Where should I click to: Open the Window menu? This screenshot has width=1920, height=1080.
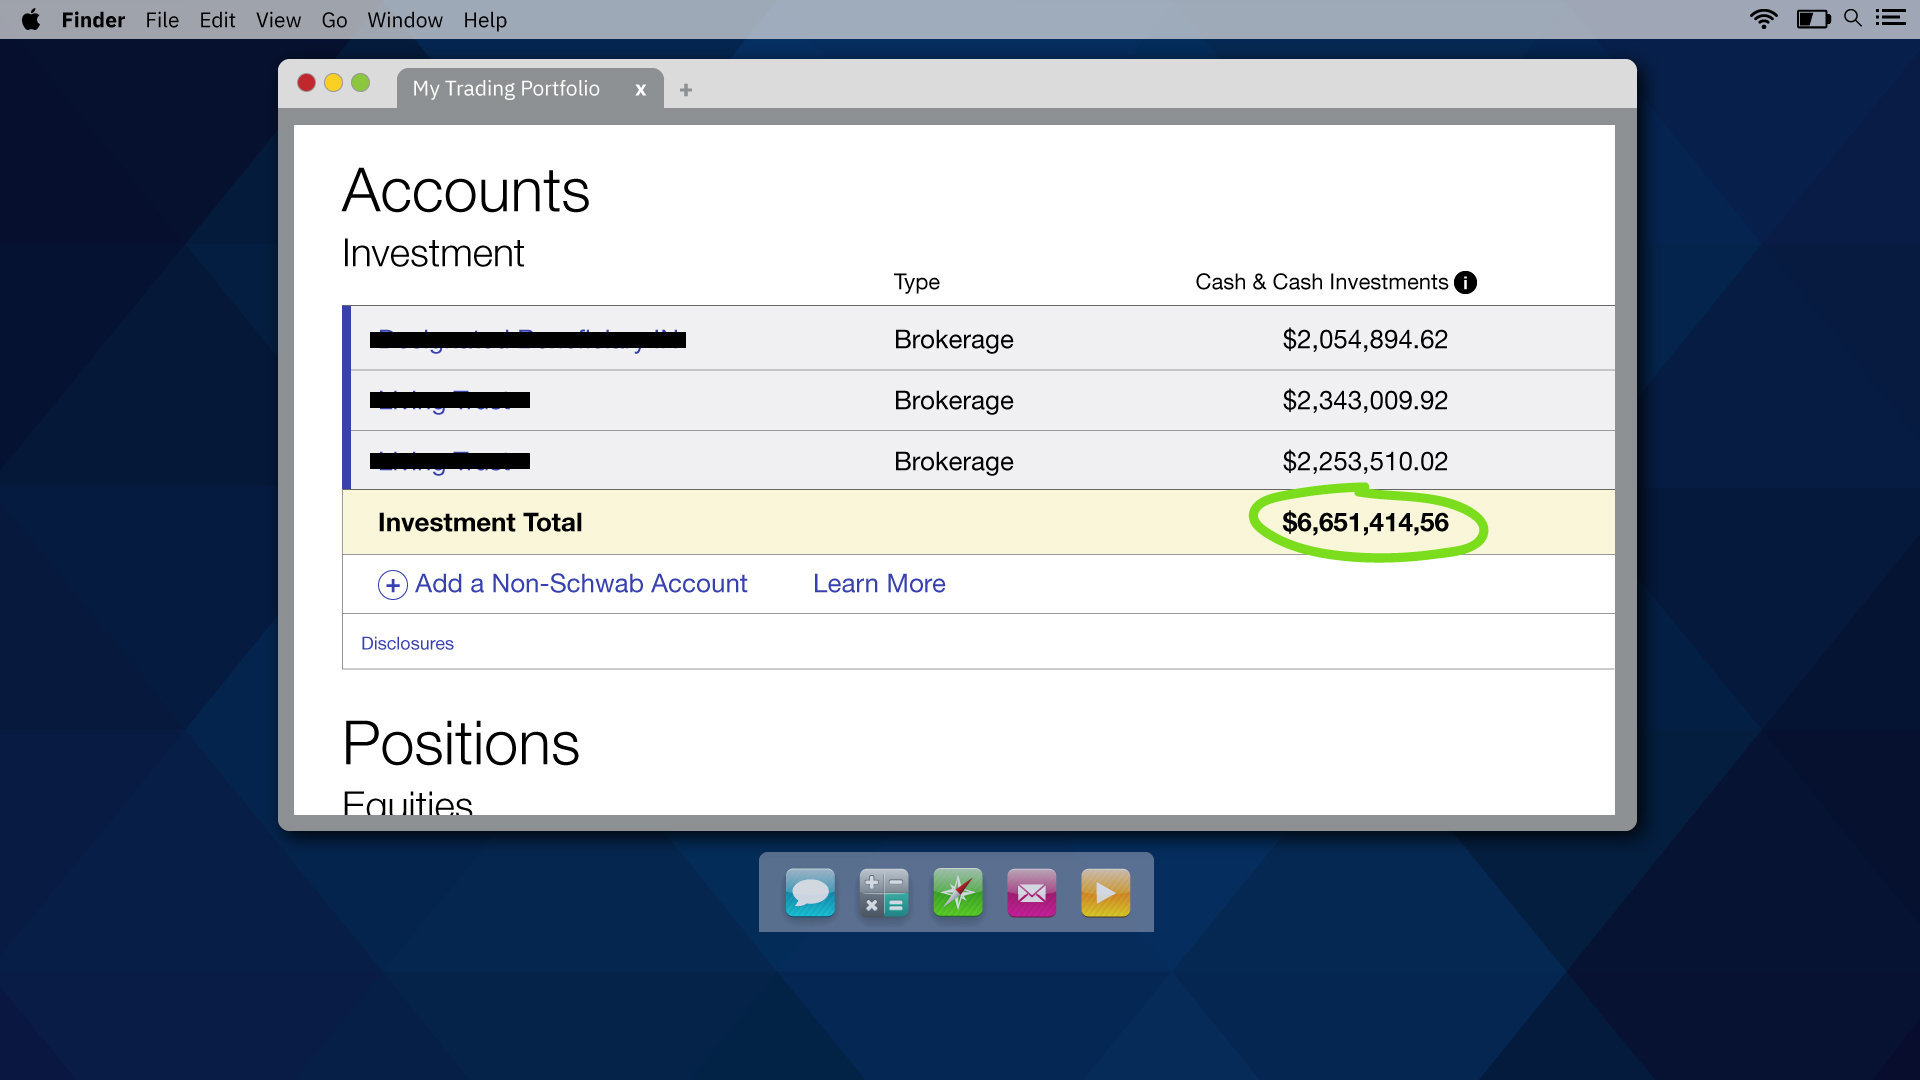click(404, 20)
